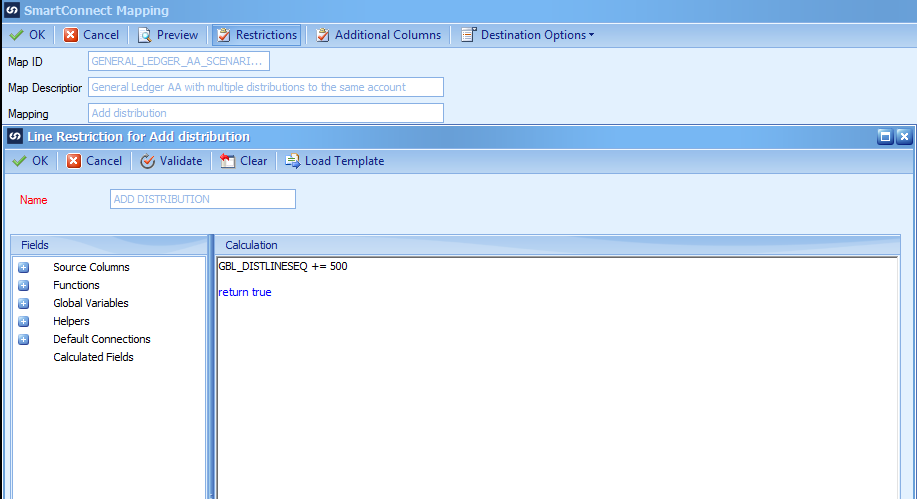
Task: Click the Map ID field
Action: tap(179, 61)
